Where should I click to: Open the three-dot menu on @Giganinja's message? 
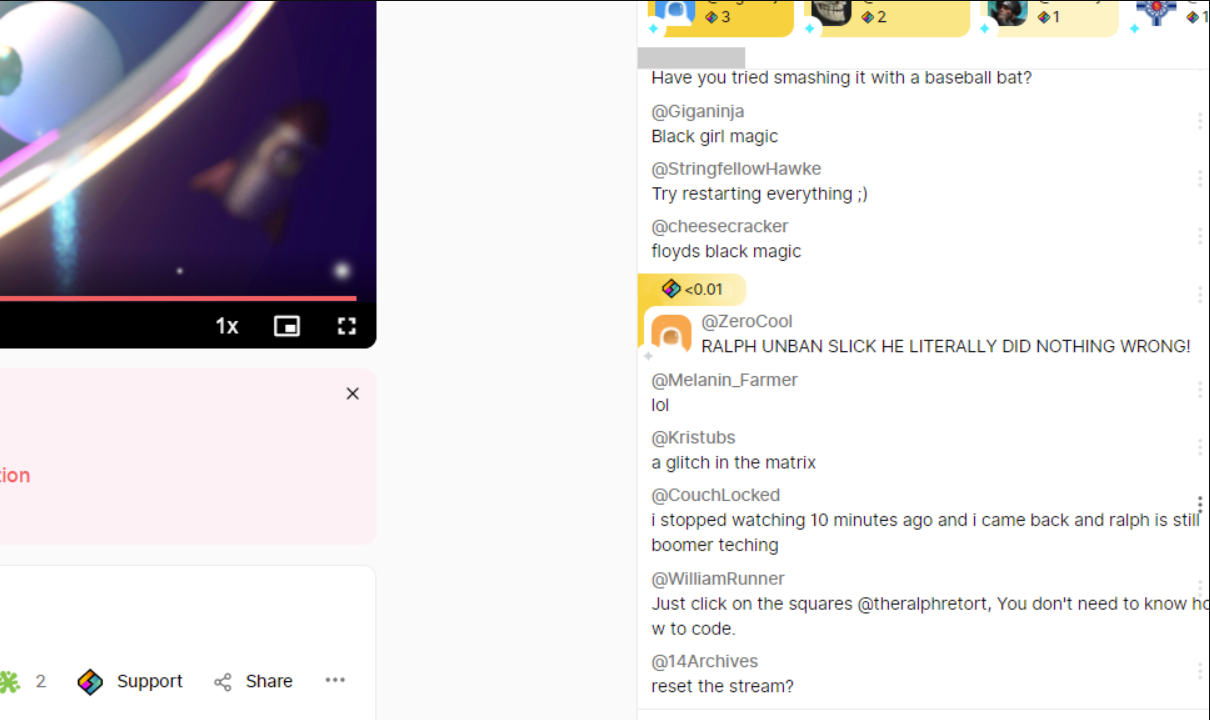point(1199,121)
